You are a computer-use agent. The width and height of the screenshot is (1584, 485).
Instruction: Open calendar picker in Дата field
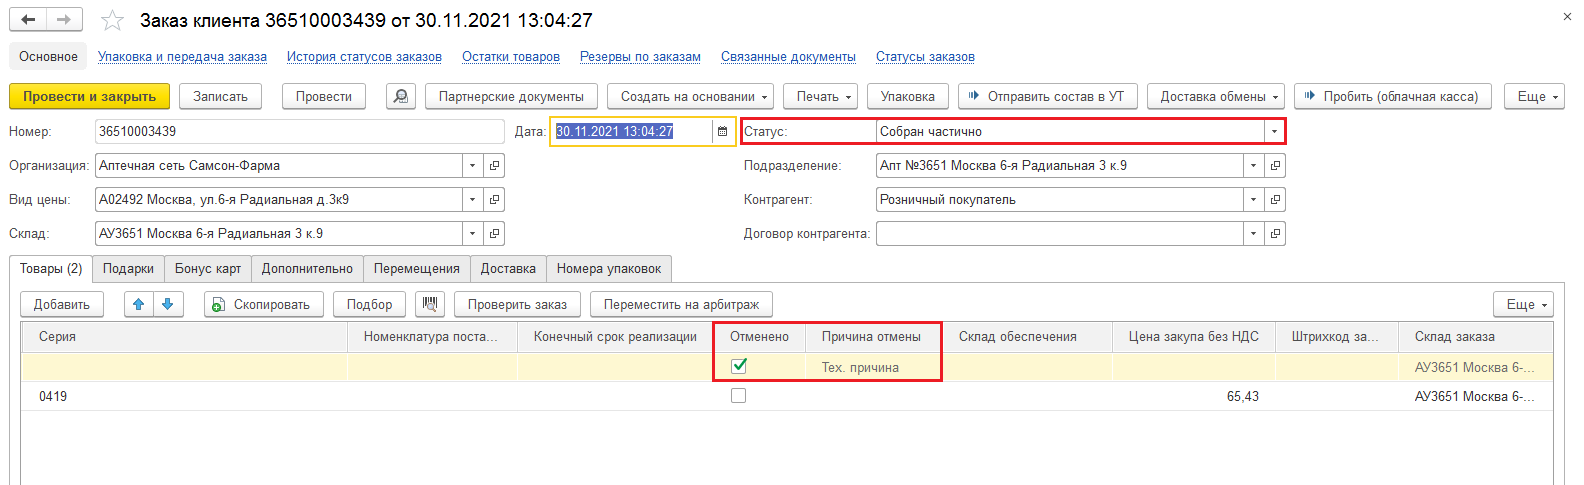[x=723, y=131]
